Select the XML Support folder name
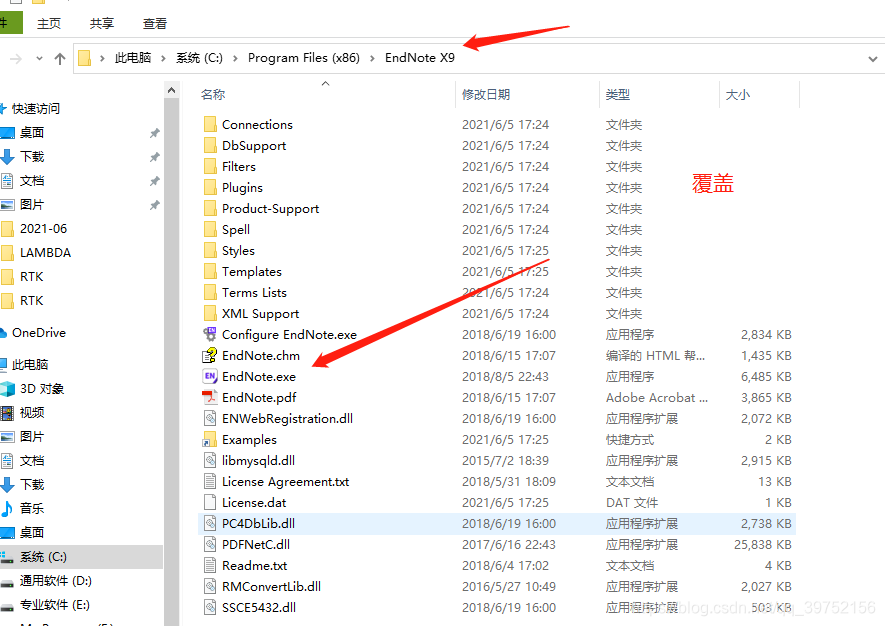 coord(260,313)
